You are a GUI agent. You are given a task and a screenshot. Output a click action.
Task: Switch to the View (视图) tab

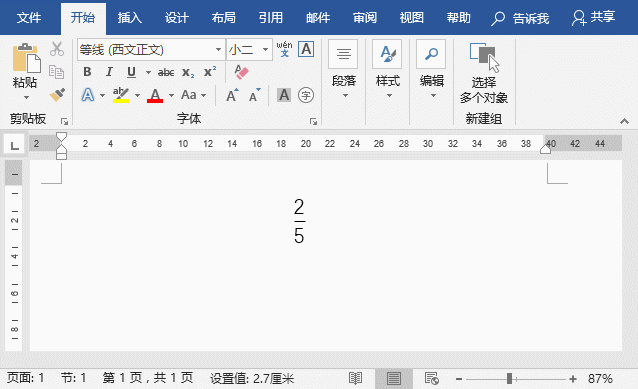pos(412,18)
